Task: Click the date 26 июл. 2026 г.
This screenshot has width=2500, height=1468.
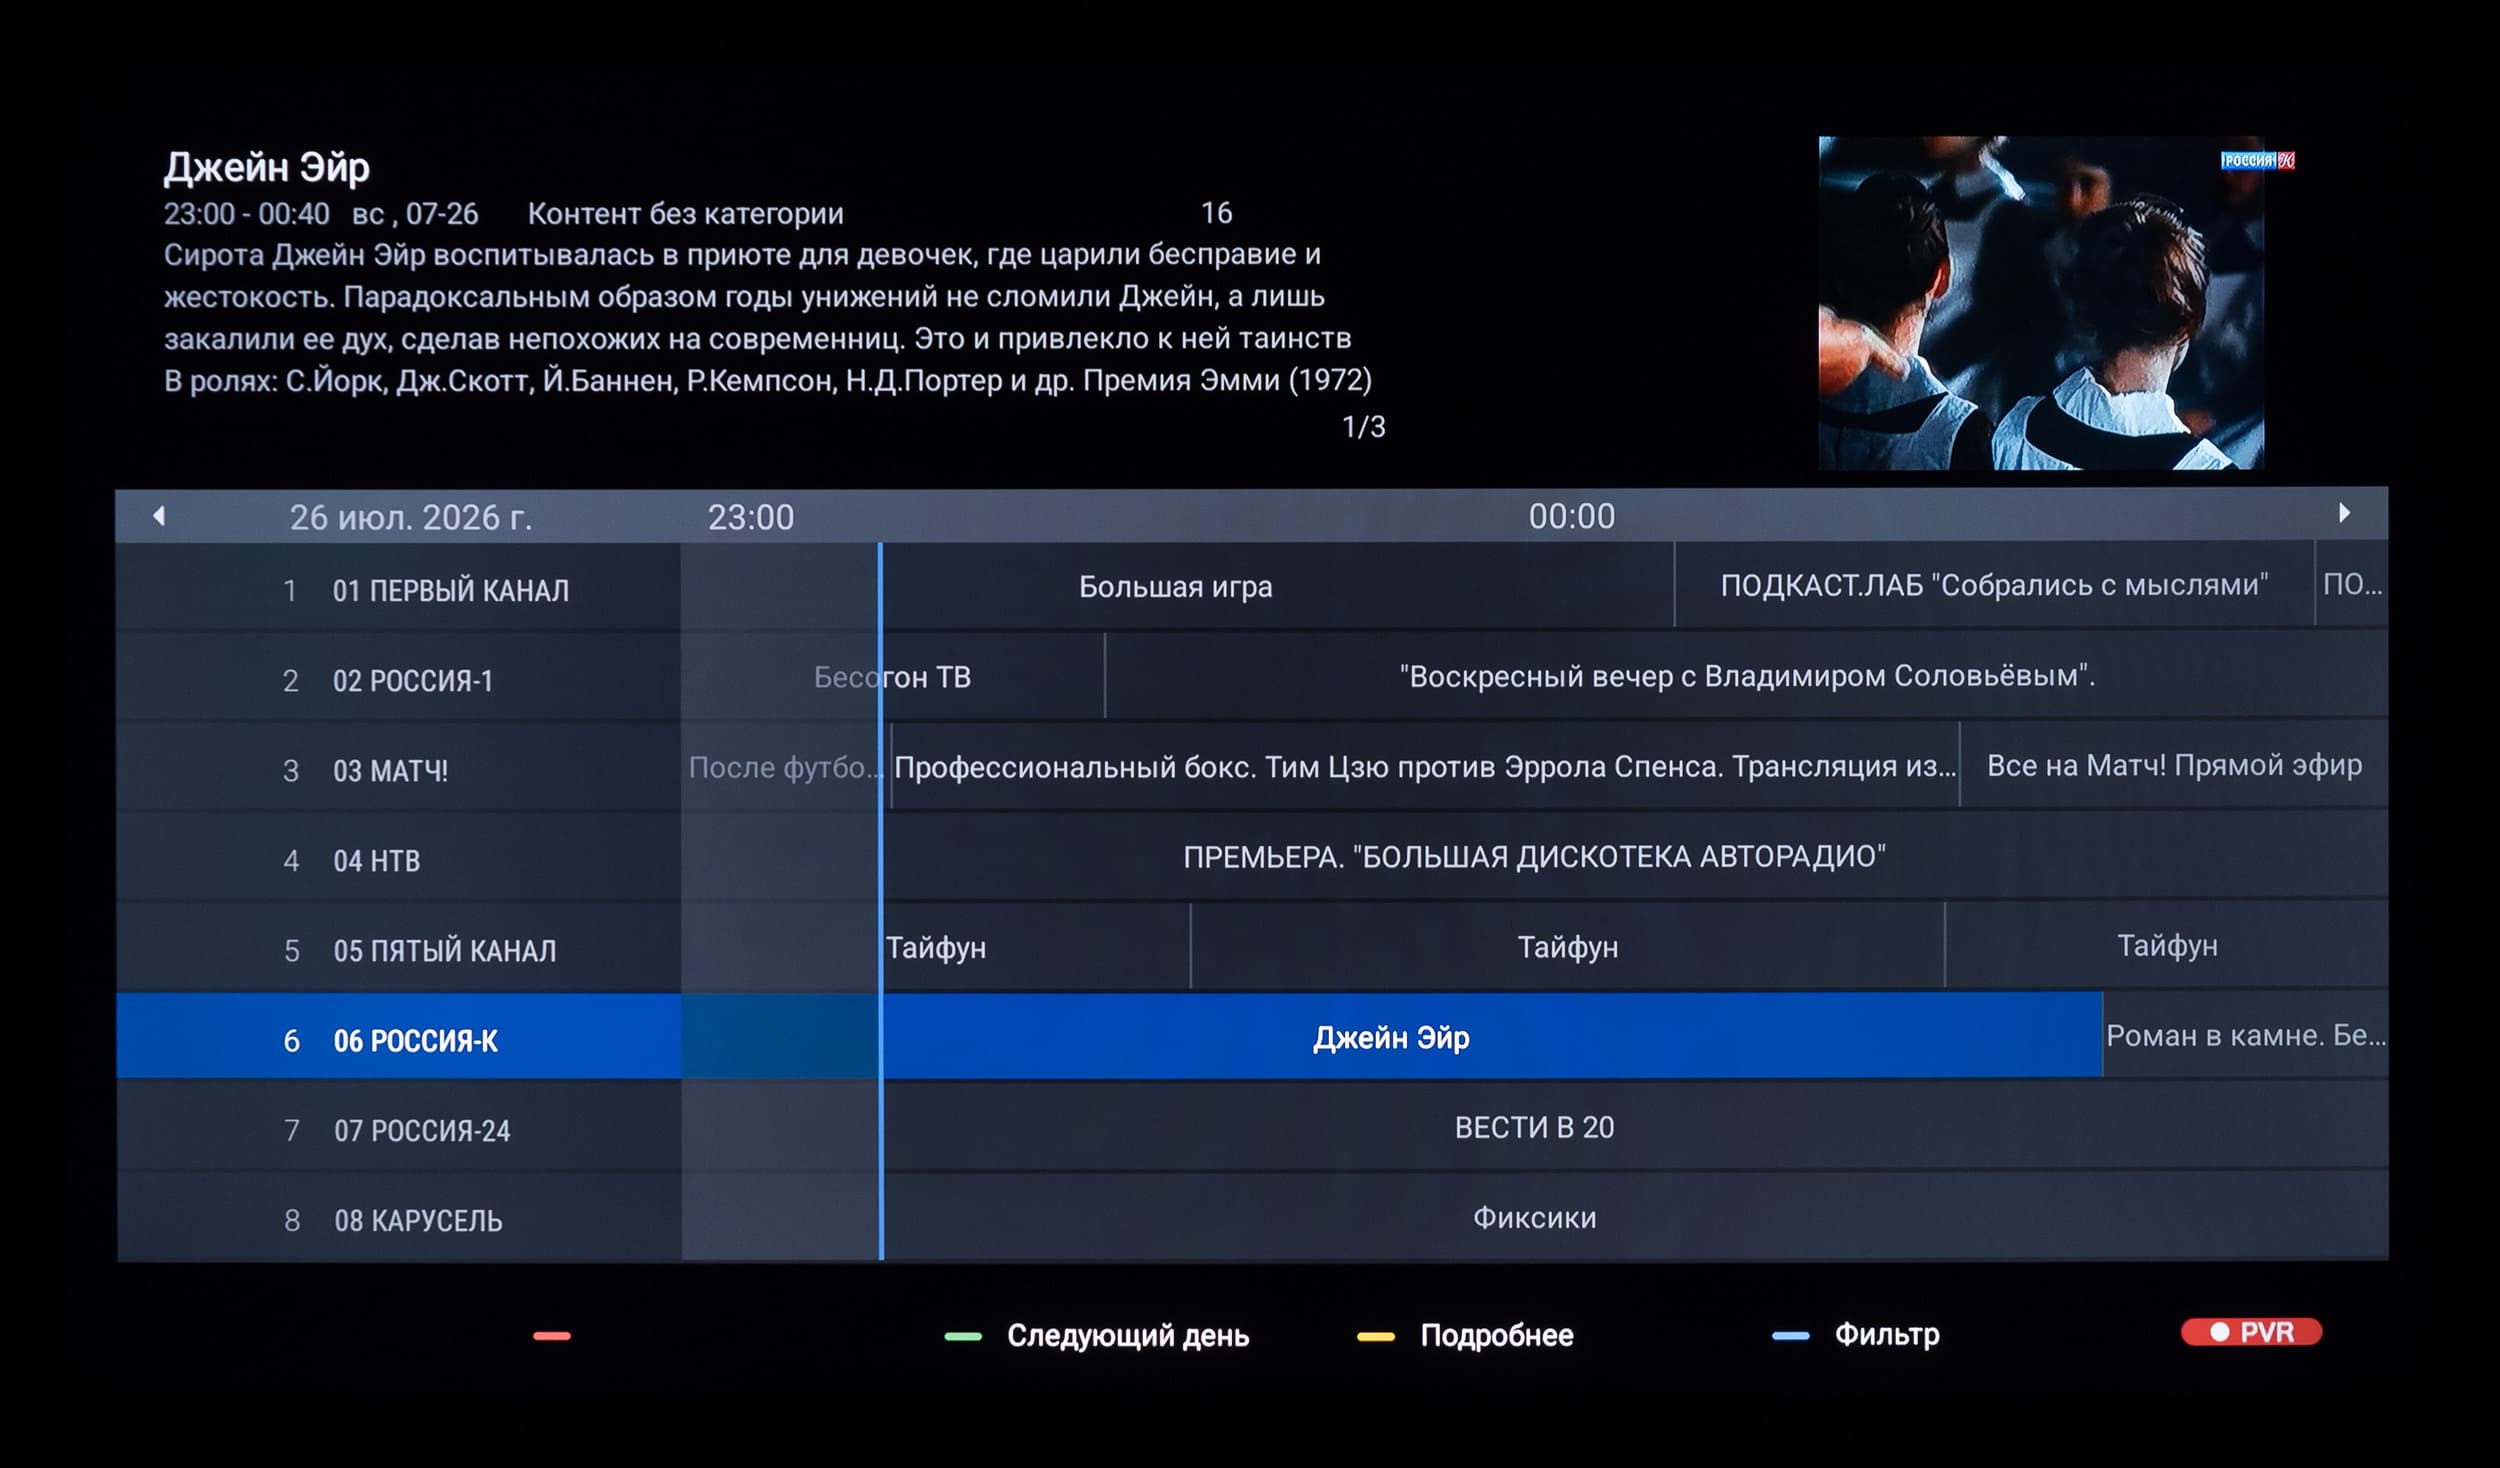Action: (411, 517)
